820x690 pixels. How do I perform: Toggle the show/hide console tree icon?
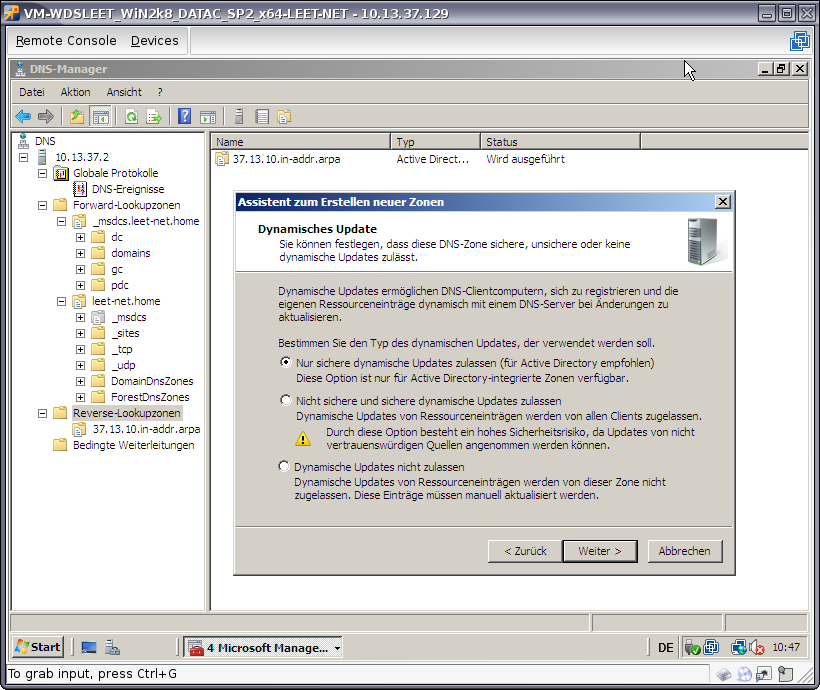coord(100,117)
